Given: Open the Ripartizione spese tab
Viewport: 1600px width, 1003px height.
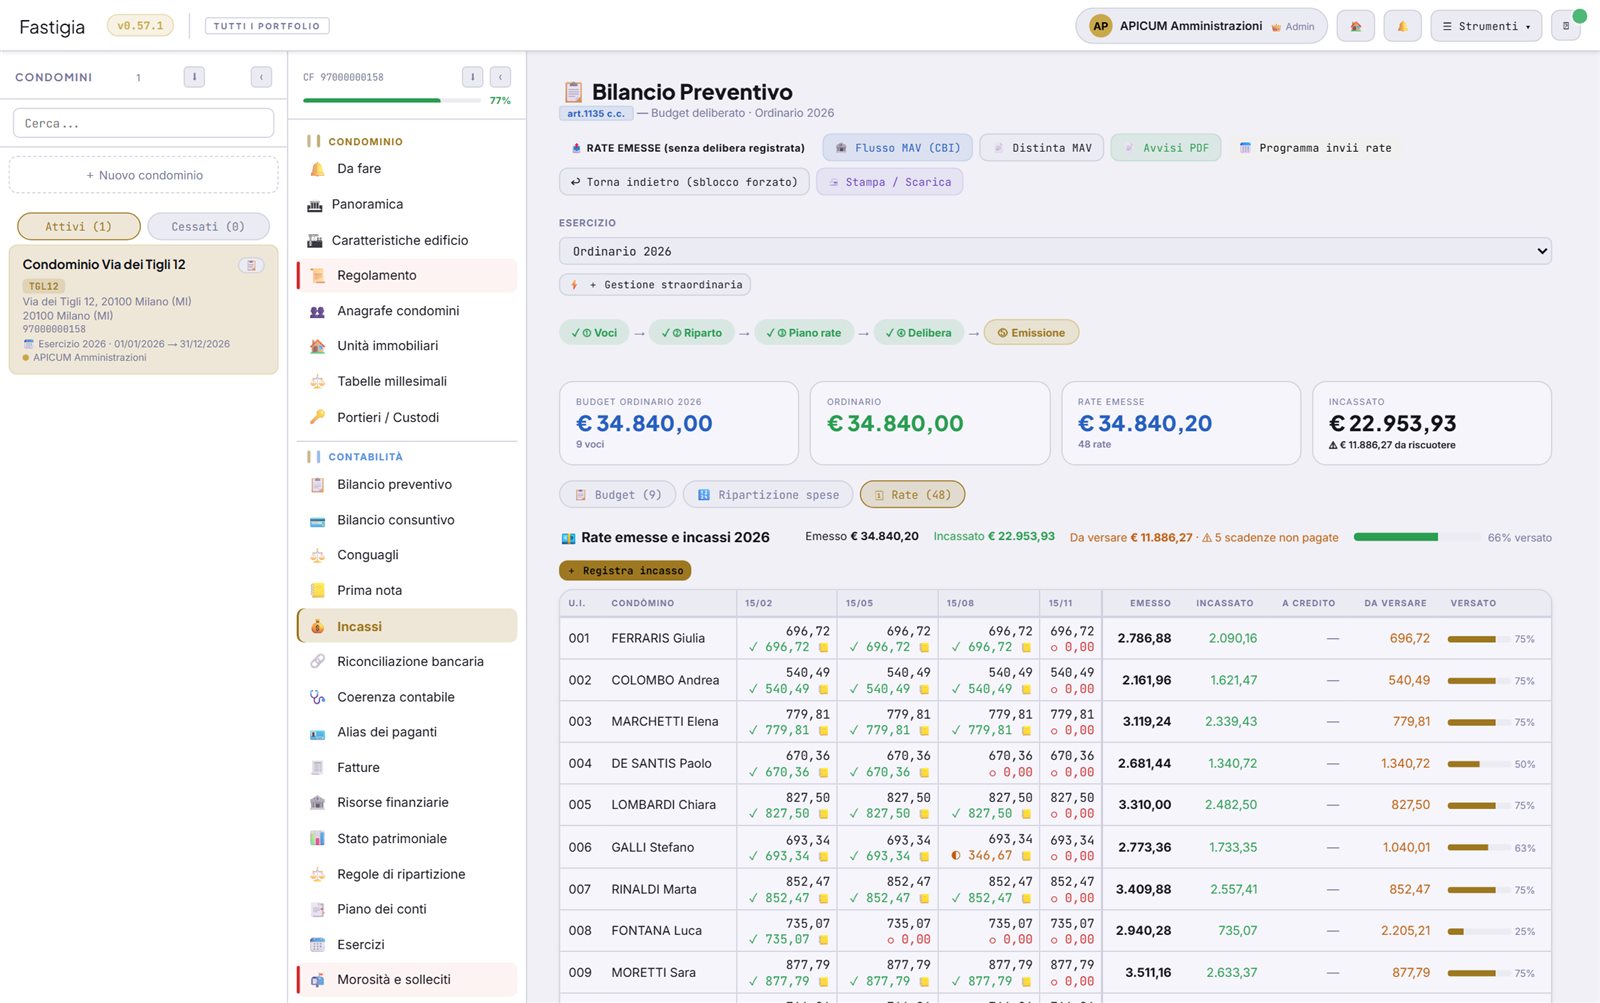Looking at the screenshot, I should (768, 494).
